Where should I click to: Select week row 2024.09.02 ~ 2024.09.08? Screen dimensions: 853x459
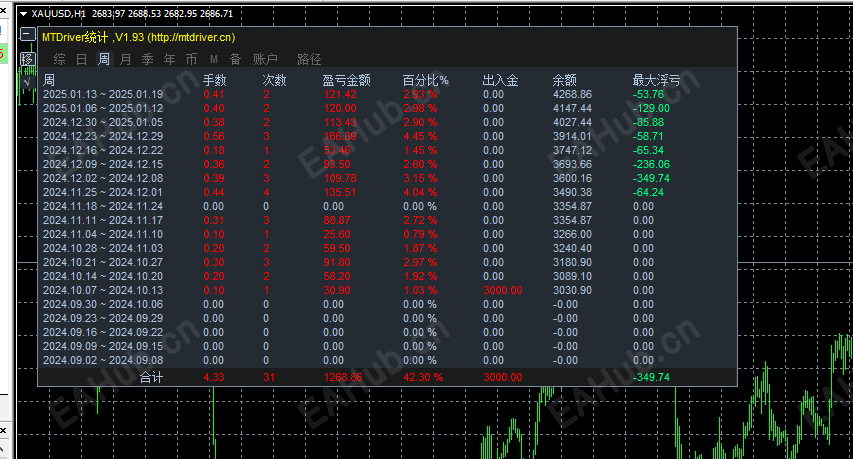[387, 360]
